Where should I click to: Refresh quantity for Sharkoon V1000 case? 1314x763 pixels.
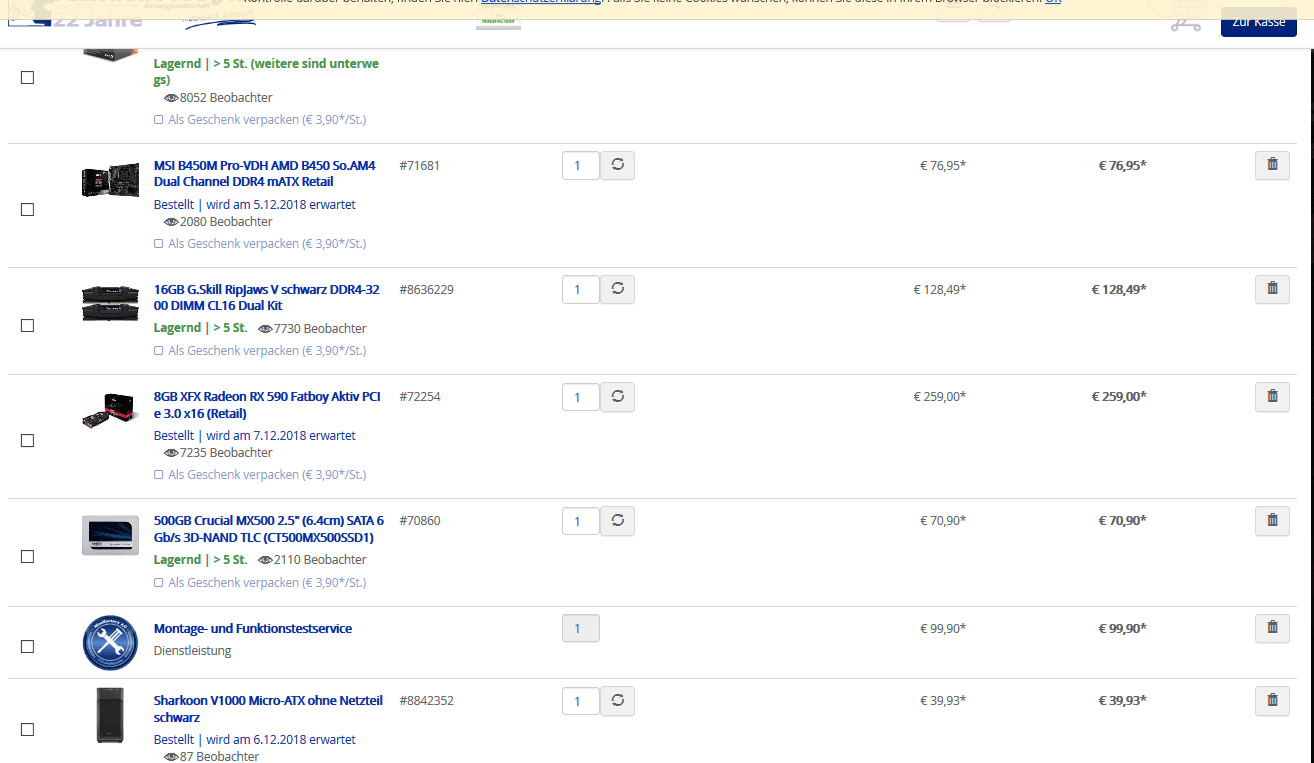click(618, 701)
